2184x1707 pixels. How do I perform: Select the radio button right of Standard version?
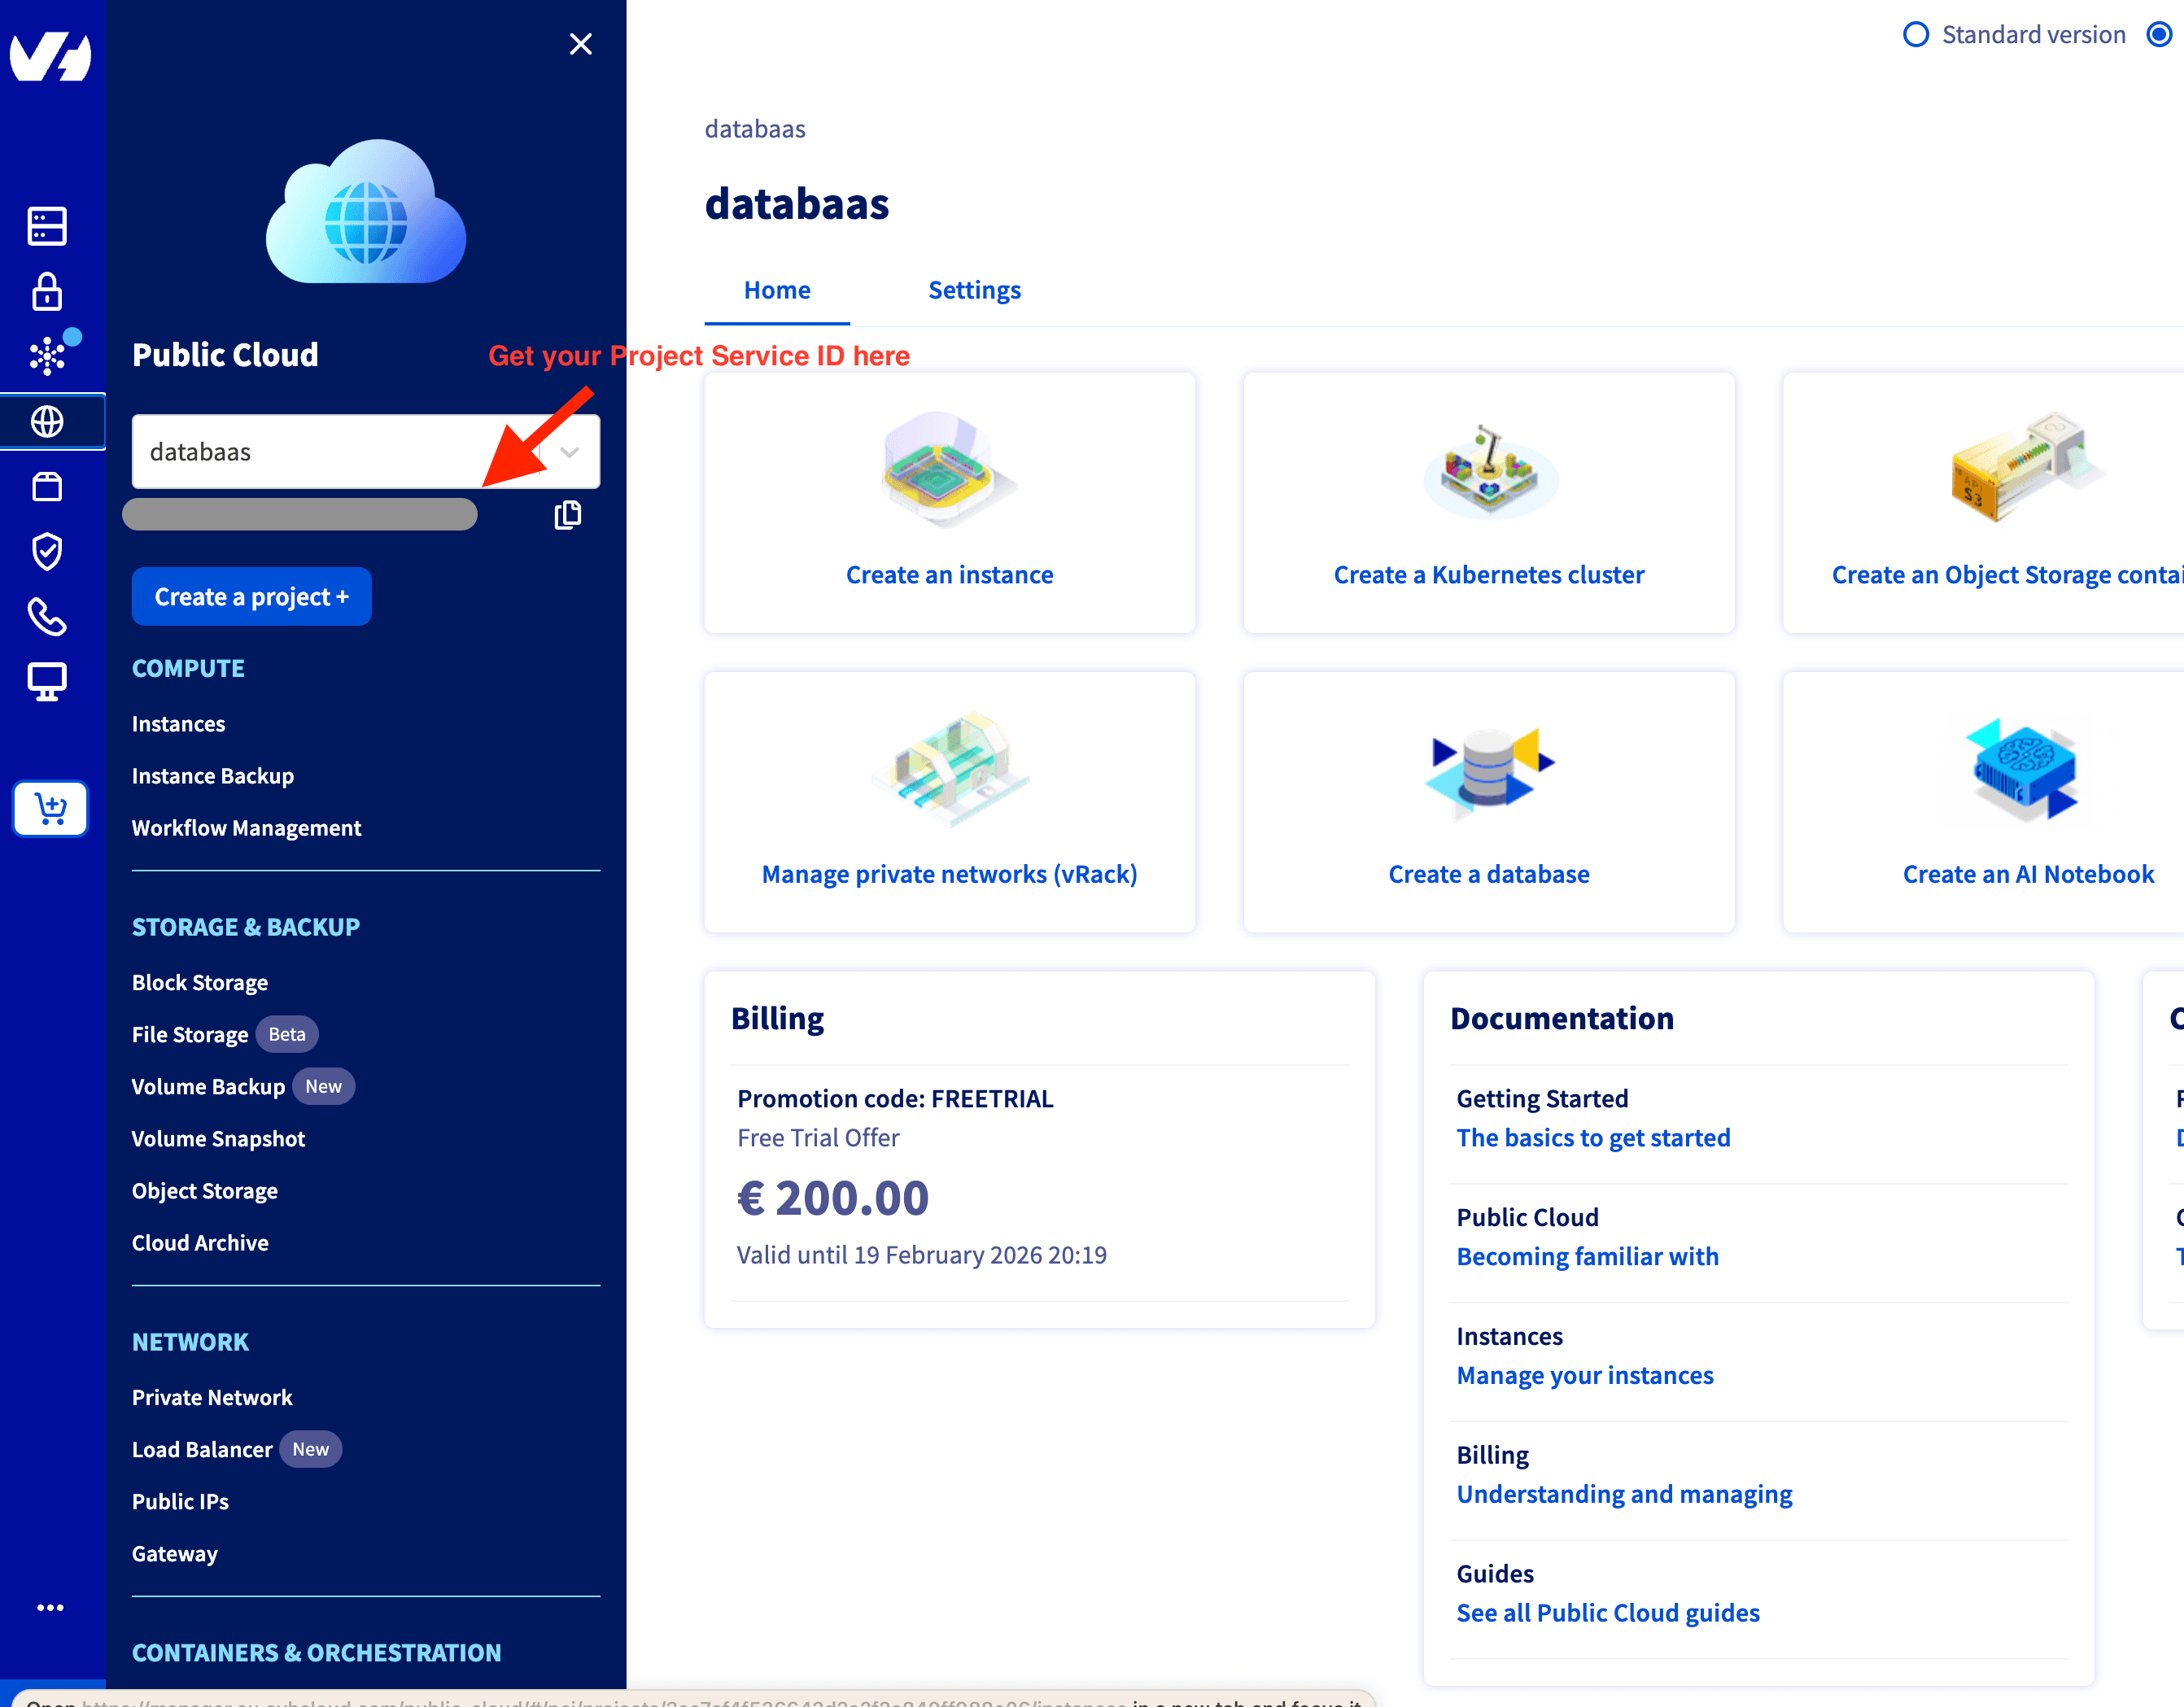click(x=2159, y=35)
